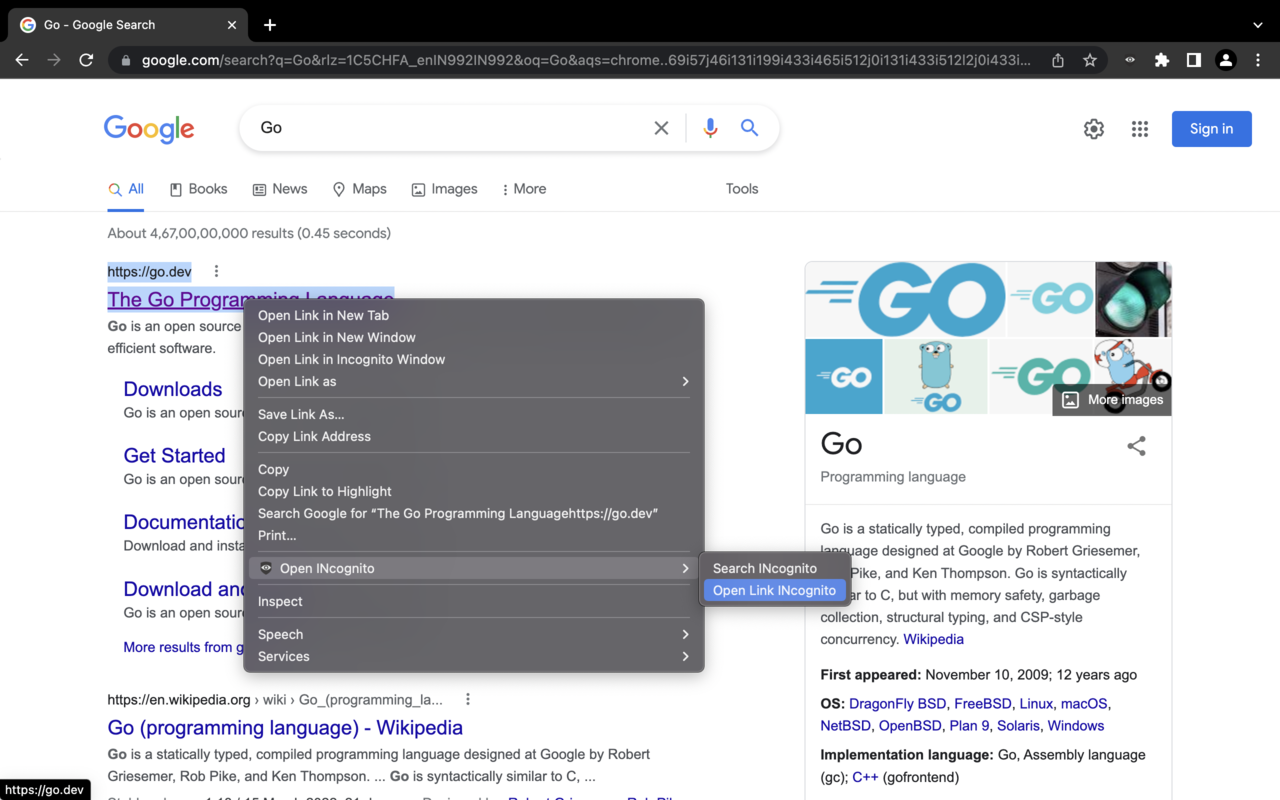Click Wikipedia link in knowledge panel
The height and width of the screenshot is (800, 1280).
tap(933, 639)
